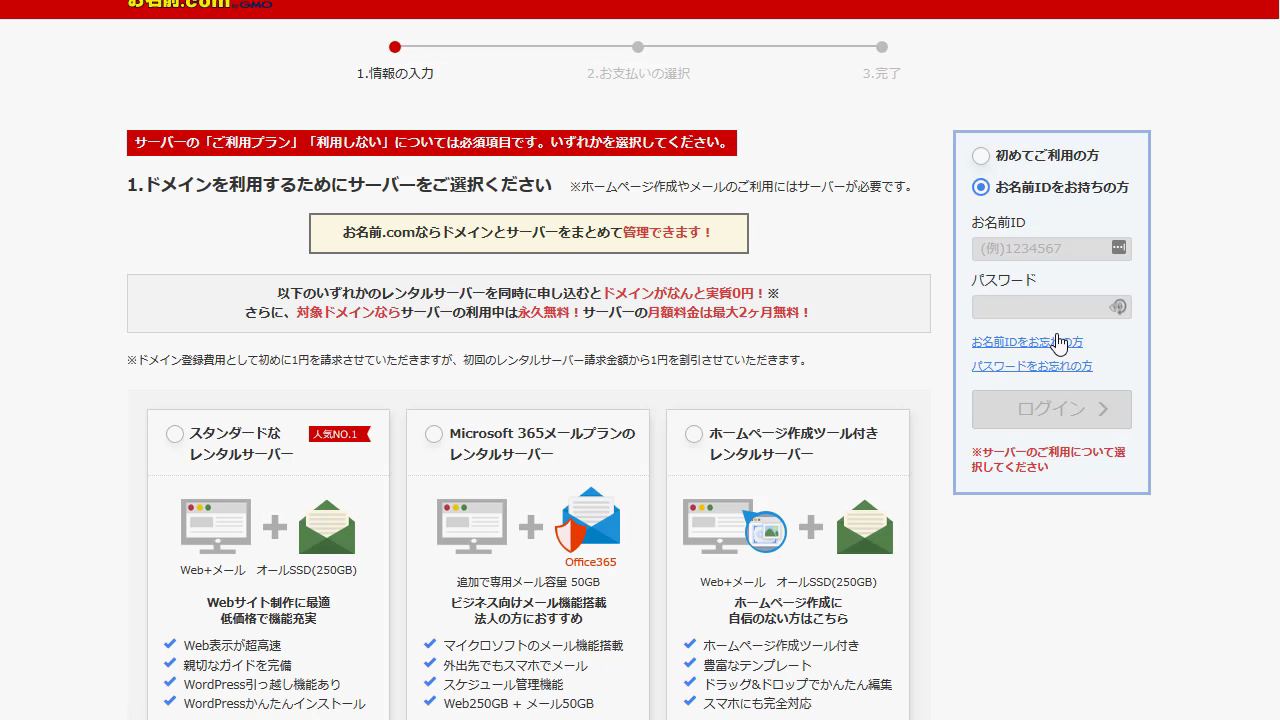Click step 1 情報の入力 indicator
Viewport: 1280px width, 720px height.
395,47
